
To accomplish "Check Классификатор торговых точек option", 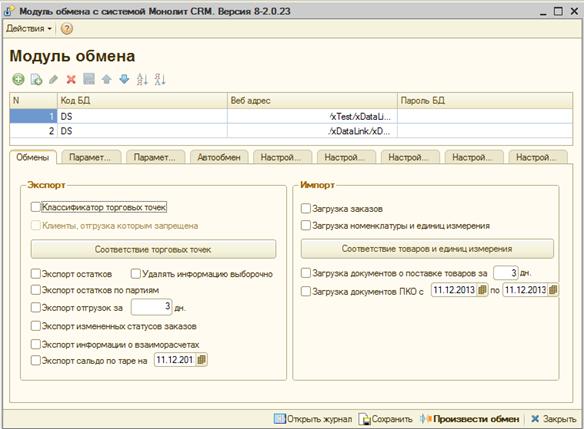I will pyautogui.click(x=35, y=207).
